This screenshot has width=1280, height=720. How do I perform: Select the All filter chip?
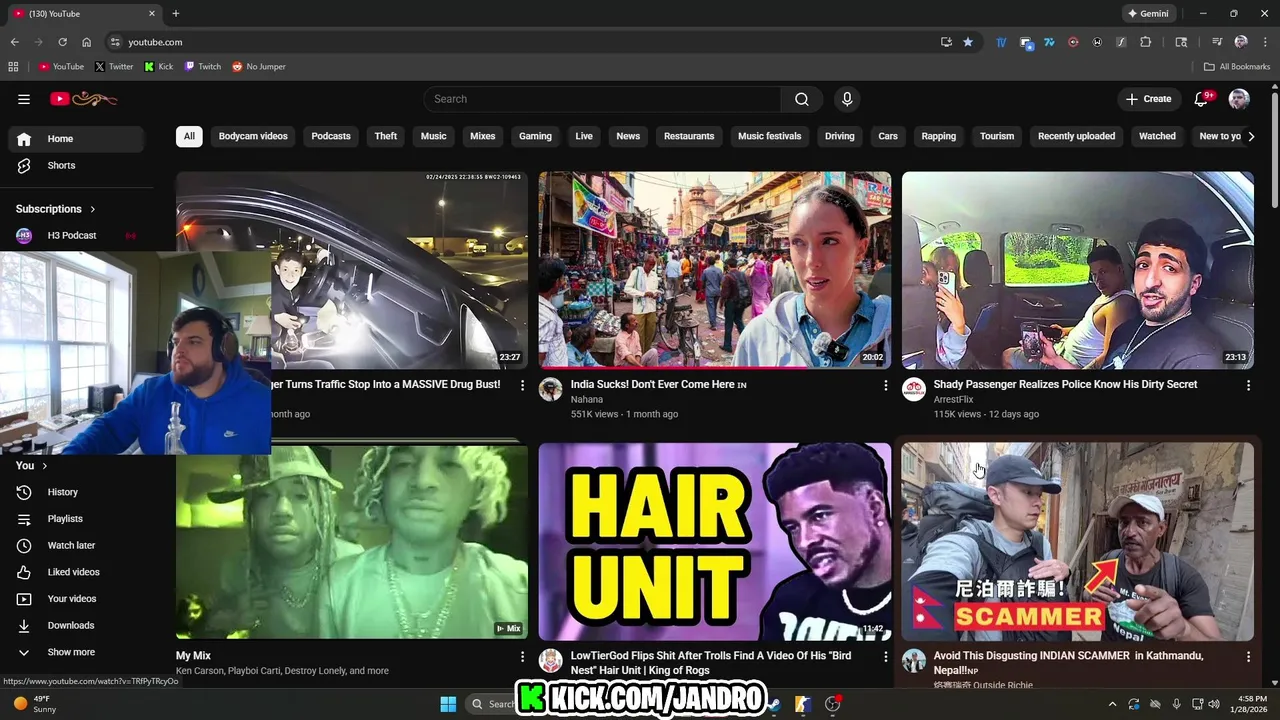tap(189, 136)
